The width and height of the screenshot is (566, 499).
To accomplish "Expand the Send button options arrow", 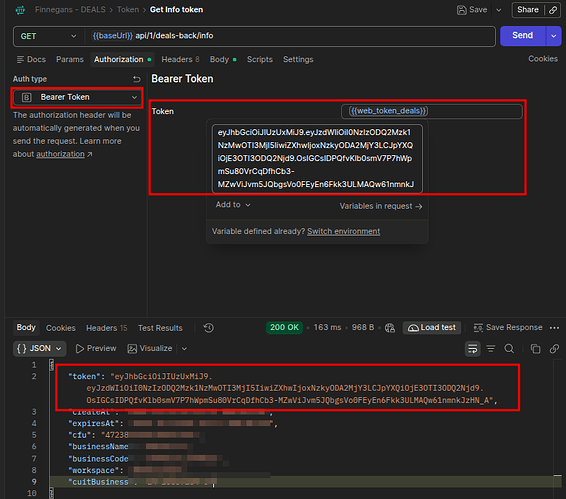I will (553, 36).
